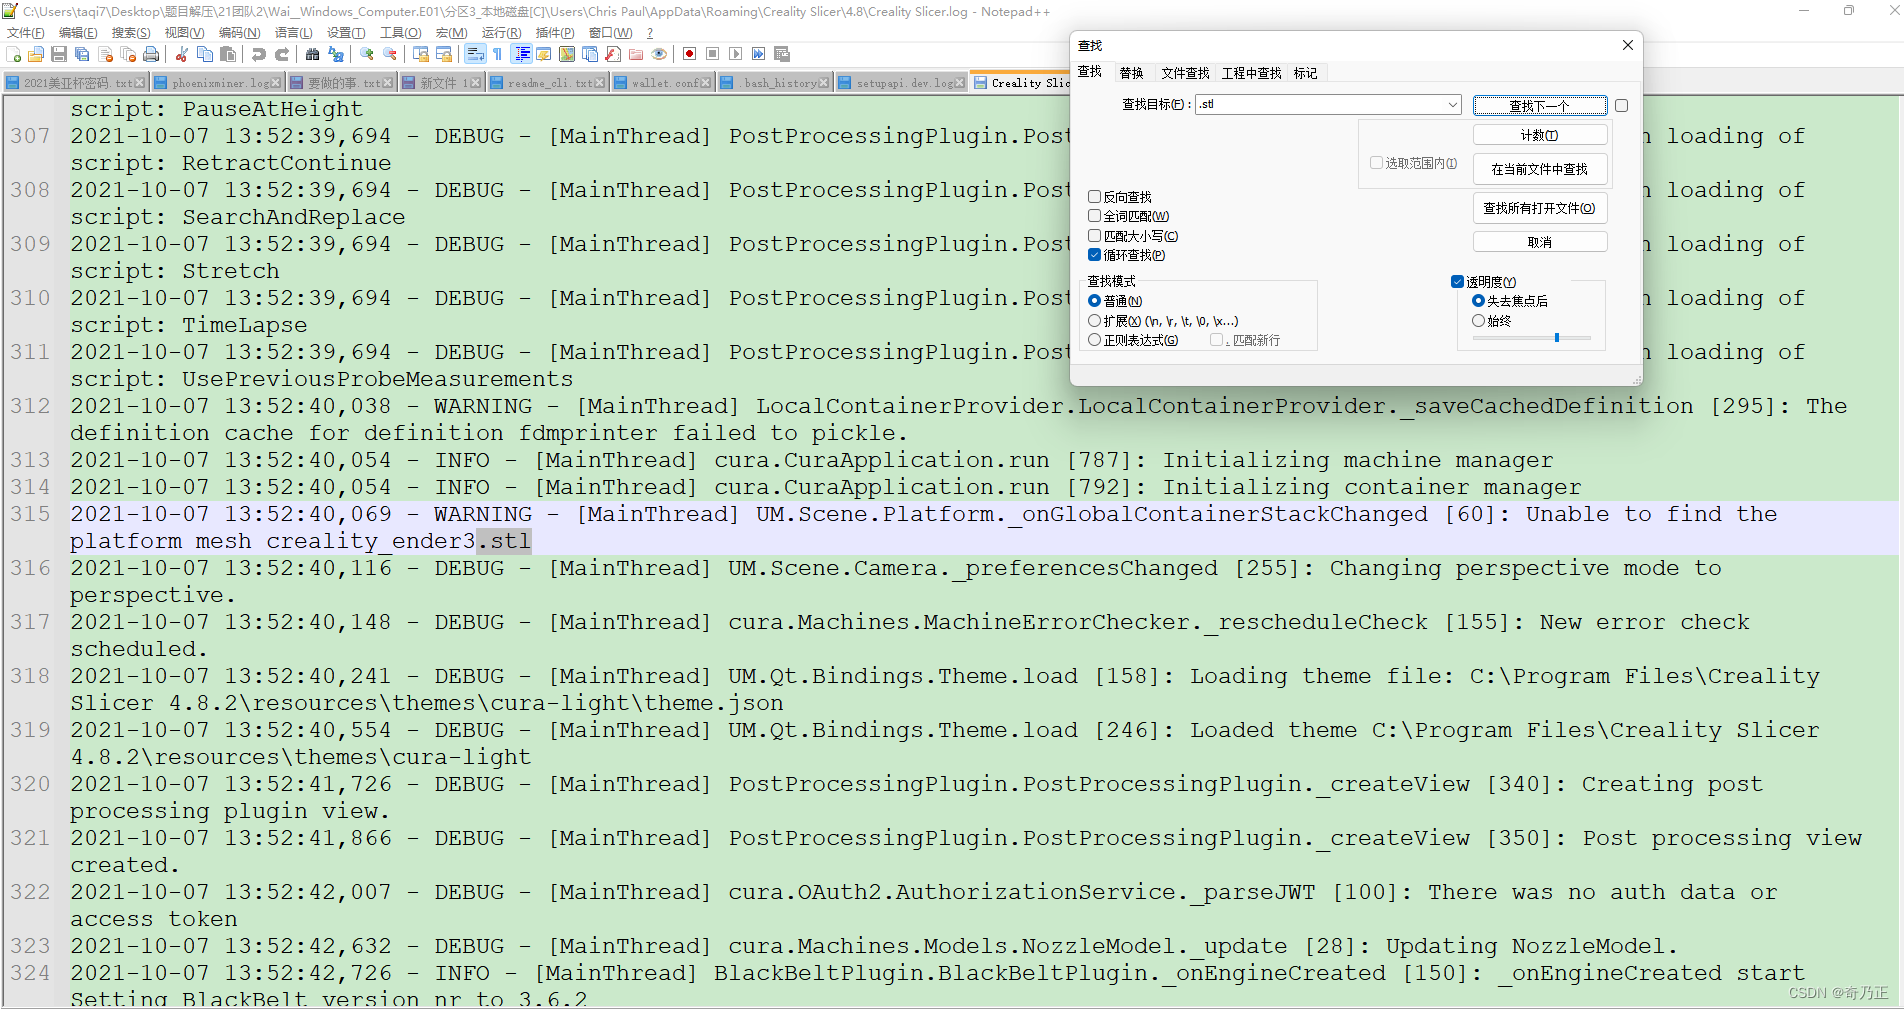The image size is (1904, 1009).
Task: Select the 普通 search mode radio
Action: coord(1094,301)
